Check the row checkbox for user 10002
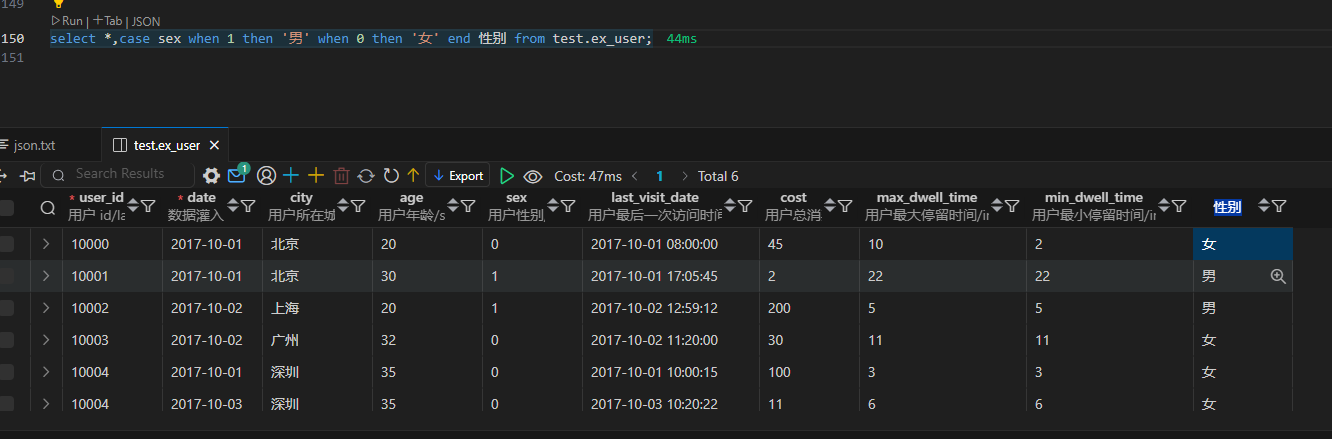This screenshot has height=439, width=1332. pos(7,308)
